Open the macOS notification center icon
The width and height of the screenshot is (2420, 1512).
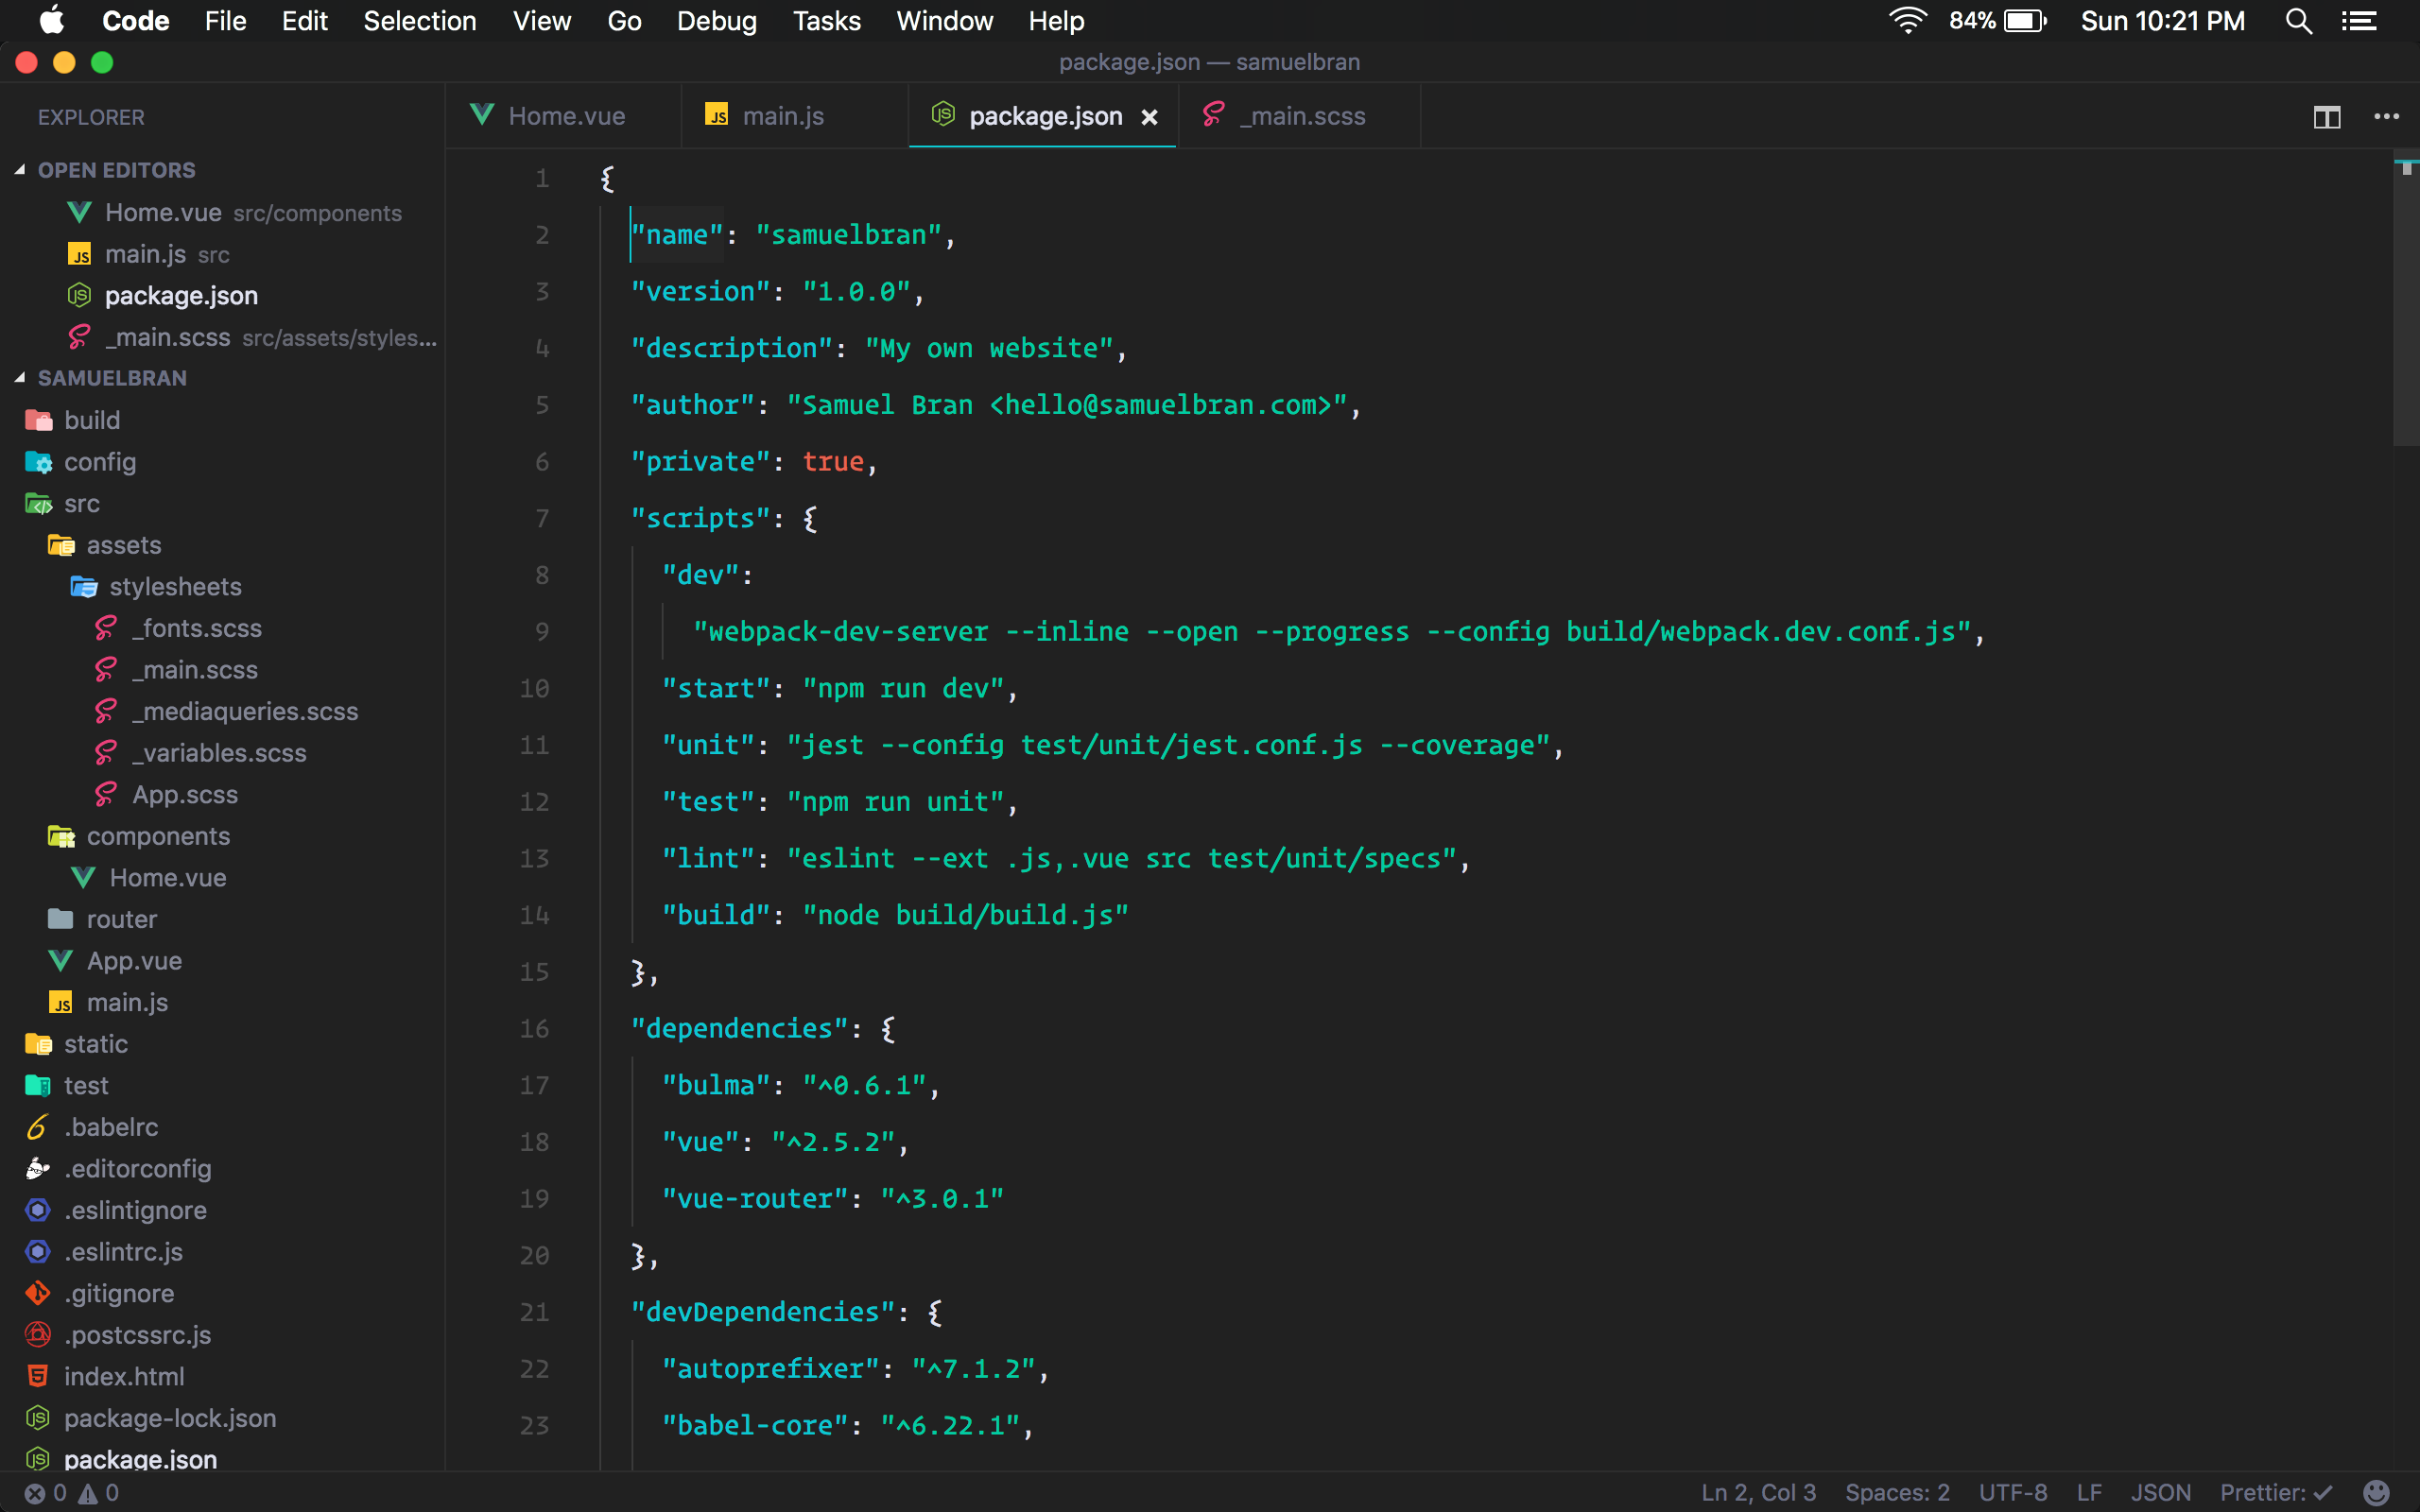[2359, 21]
